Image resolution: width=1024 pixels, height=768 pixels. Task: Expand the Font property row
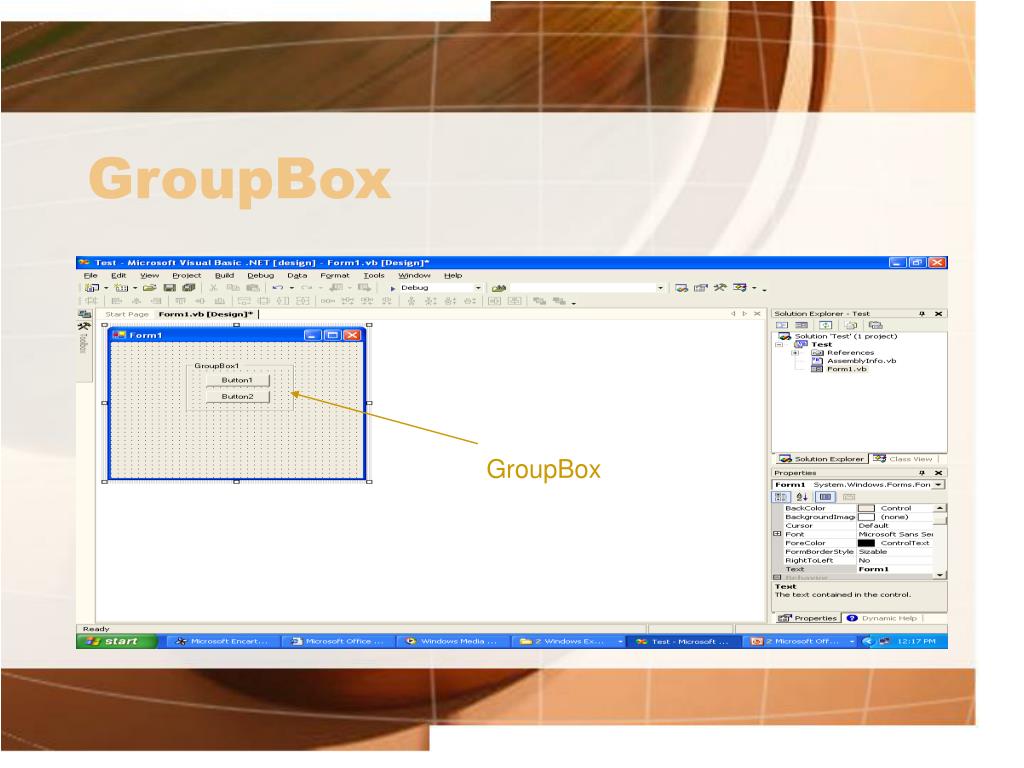(x=777, y=534)
